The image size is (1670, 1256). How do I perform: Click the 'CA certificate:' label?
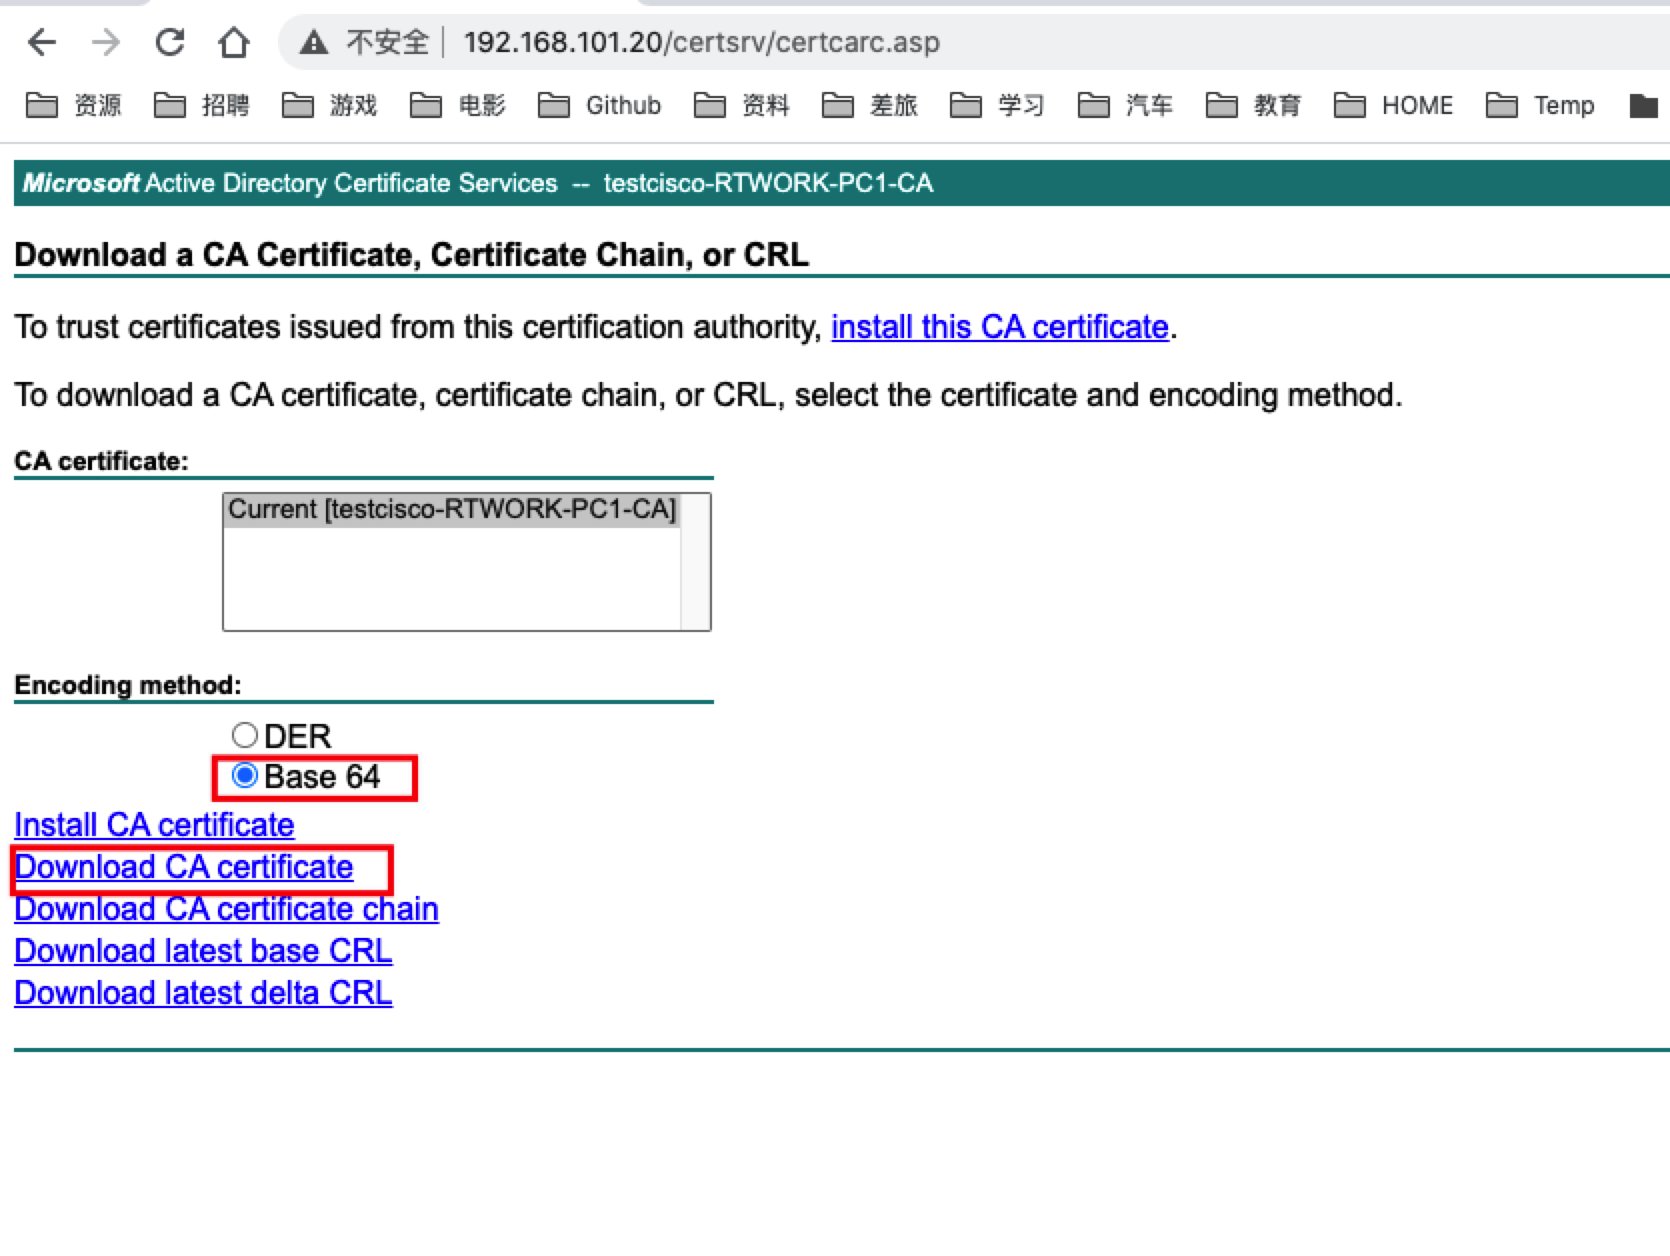[101, 461]
